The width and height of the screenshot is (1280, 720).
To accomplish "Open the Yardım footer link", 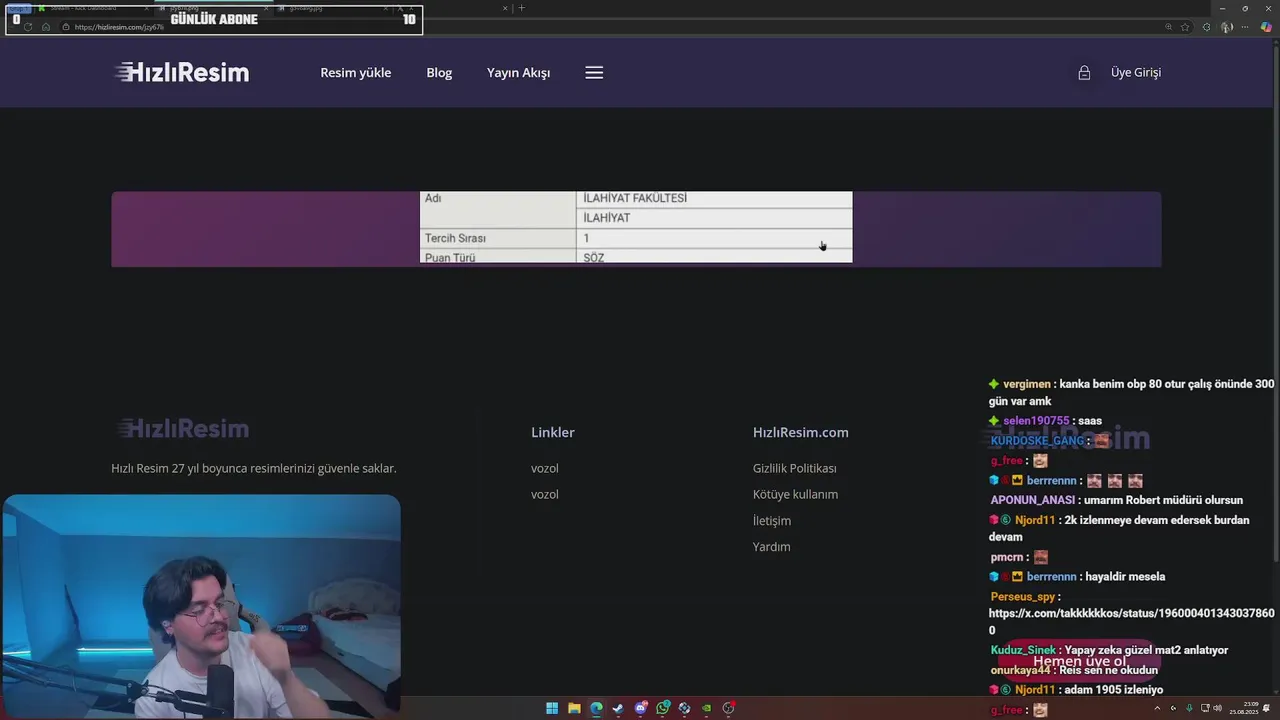I will (771, 546).
